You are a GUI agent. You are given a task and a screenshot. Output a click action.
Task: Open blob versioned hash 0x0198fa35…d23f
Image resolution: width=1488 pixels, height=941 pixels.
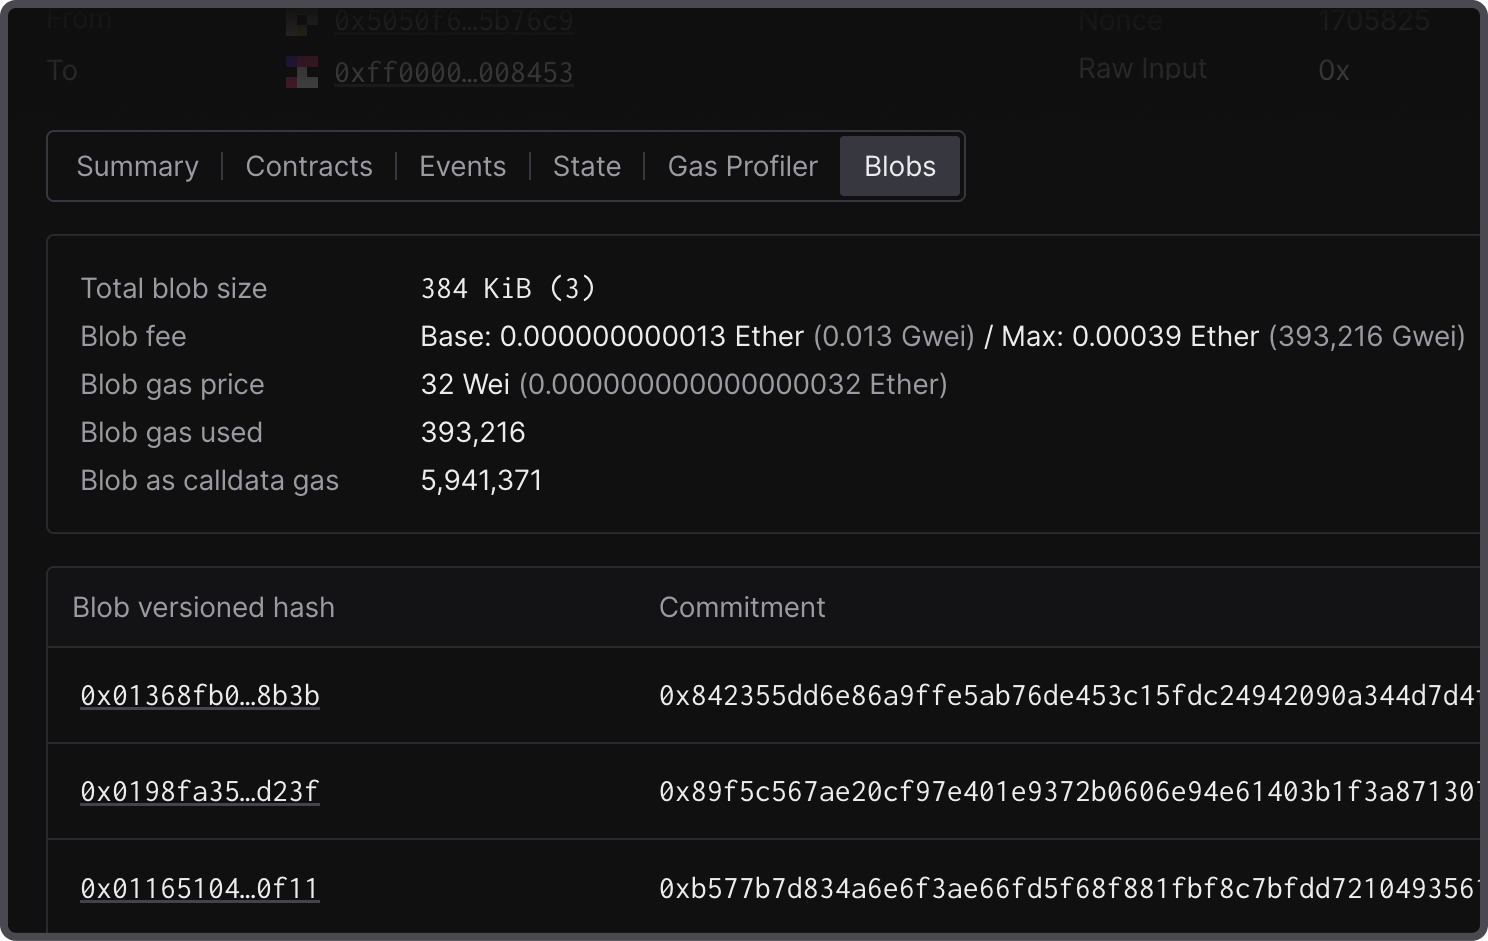pyautogui.click(x=200, y=791)
